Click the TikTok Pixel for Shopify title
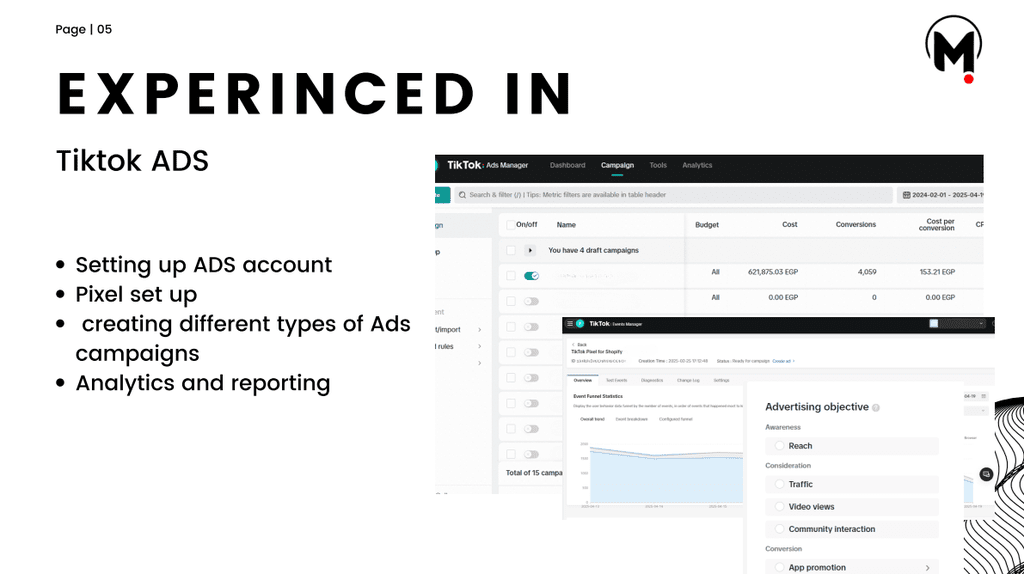The image size is (1024, 574). click(x=596, y=352)
